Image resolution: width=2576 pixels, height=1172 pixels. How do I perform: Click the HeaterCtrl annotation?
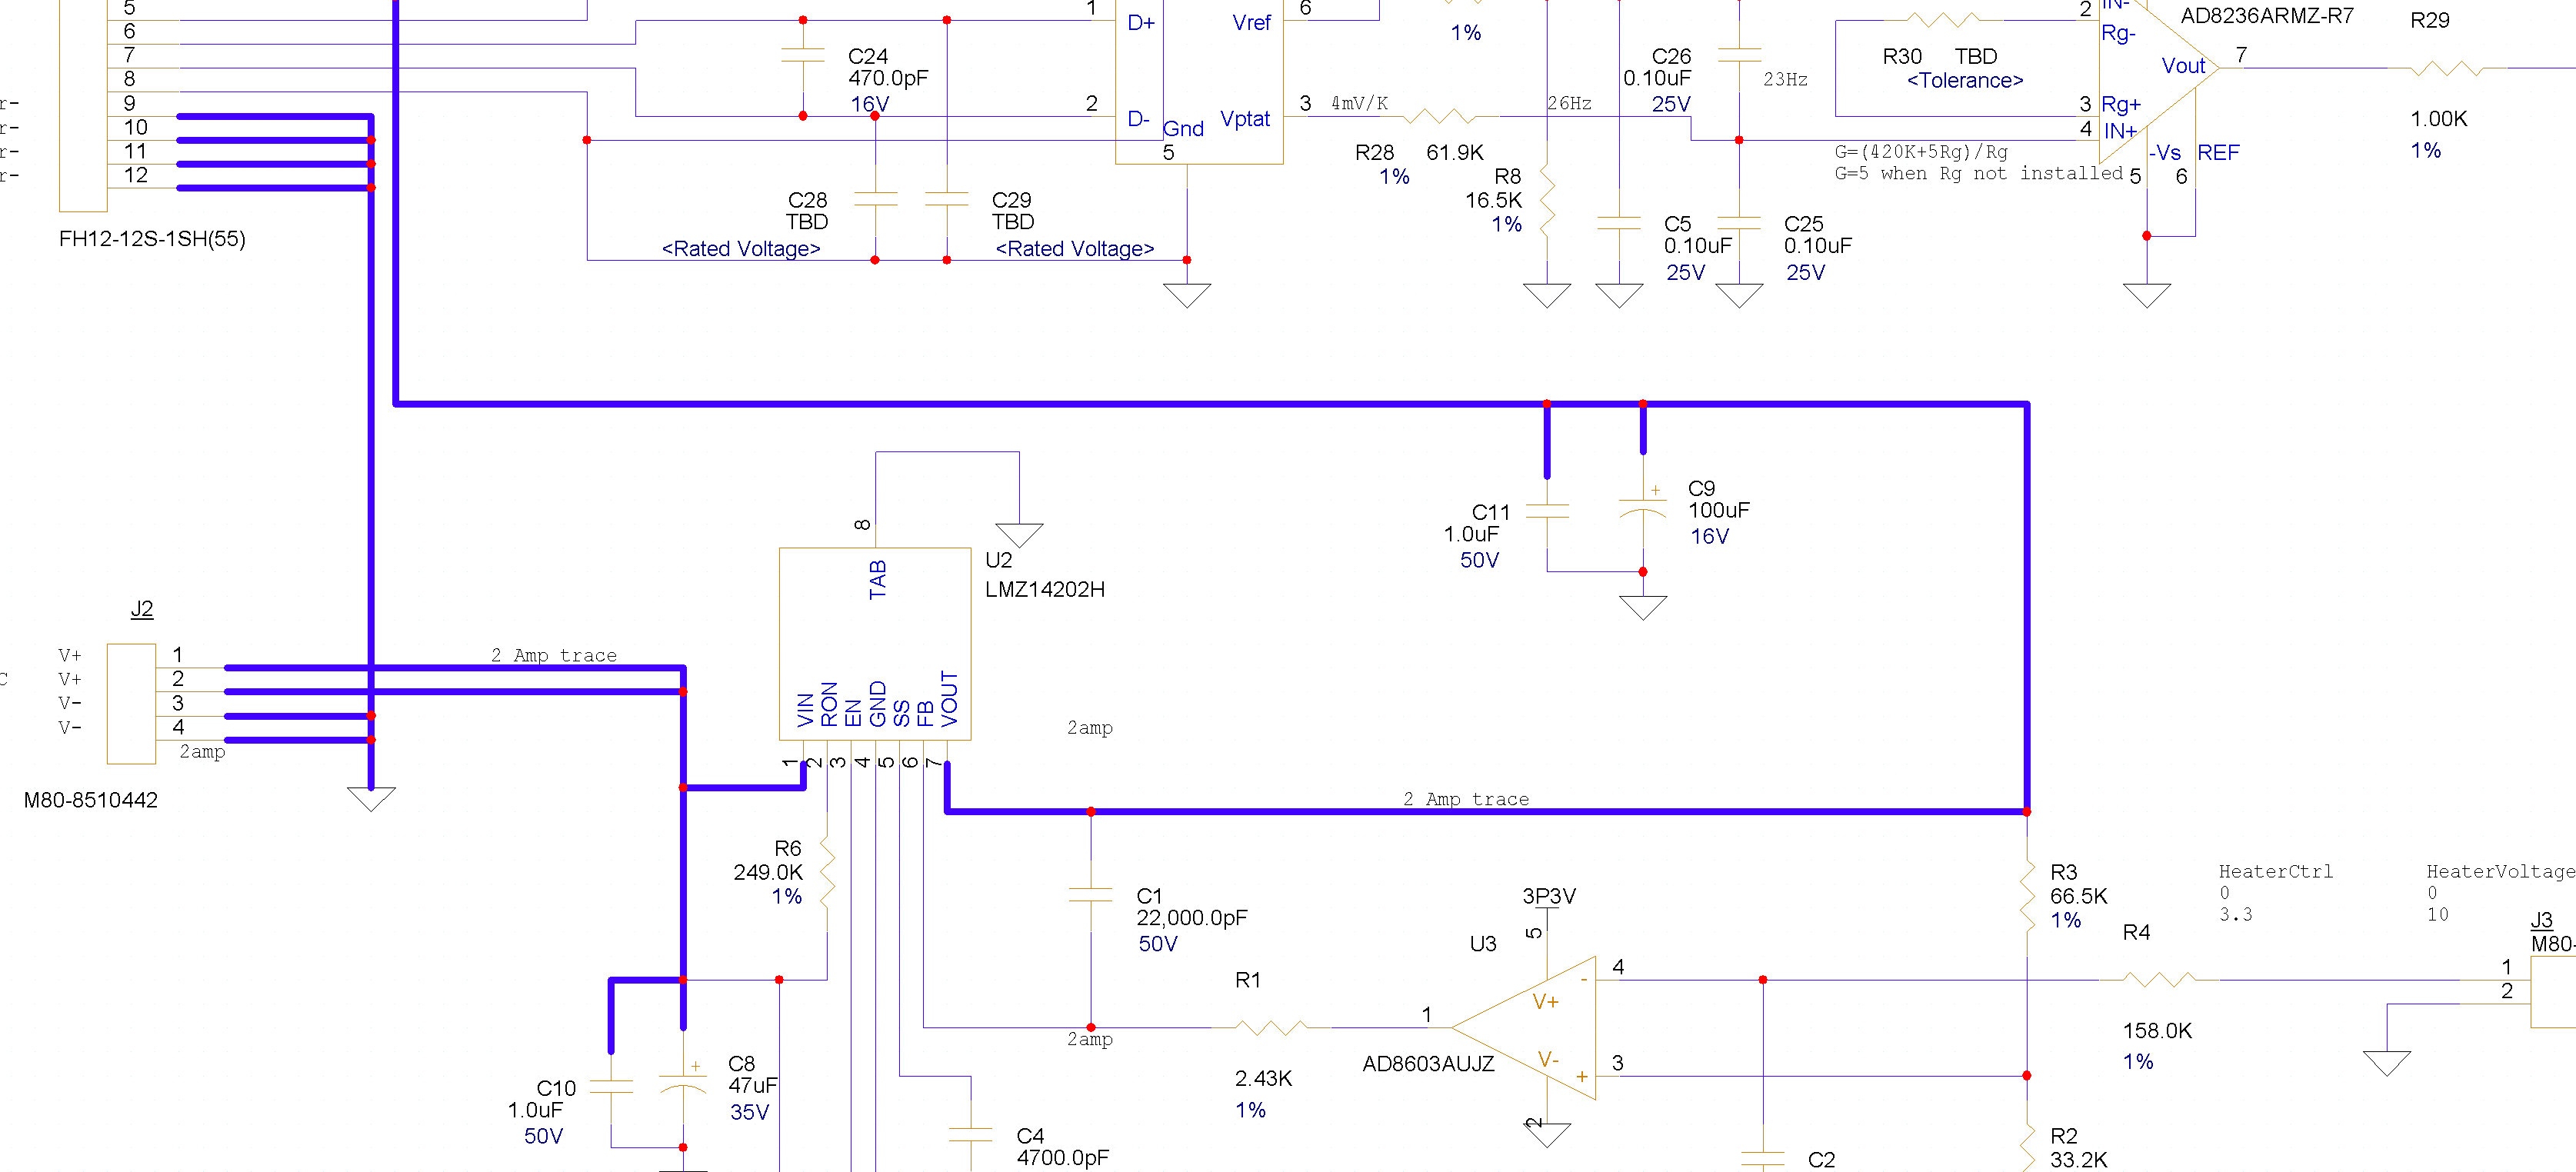tap(2276, 872)
